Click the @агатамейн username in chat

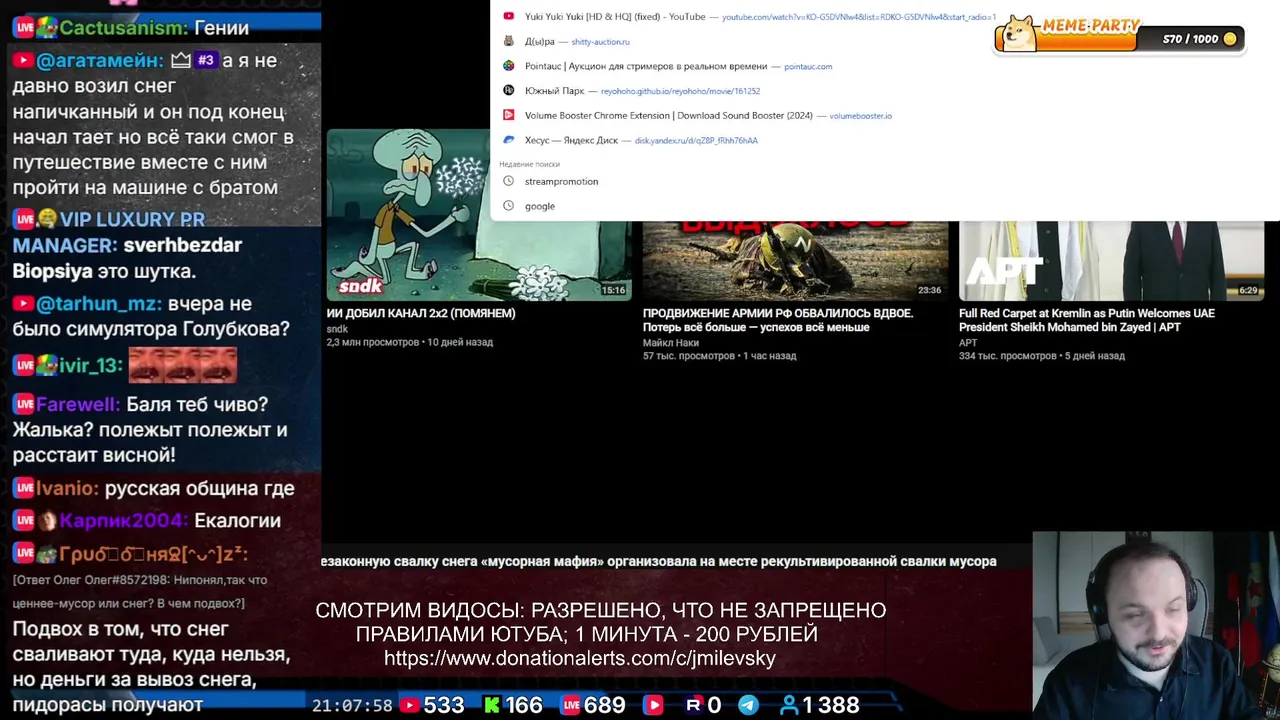(x=99, y=61)
